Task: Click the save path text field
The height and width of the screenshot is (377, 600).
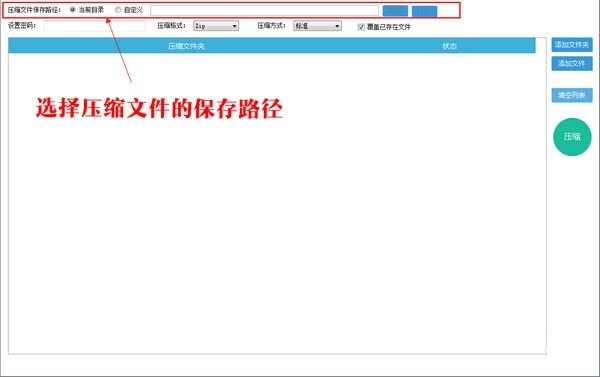Action: (264, 11)
